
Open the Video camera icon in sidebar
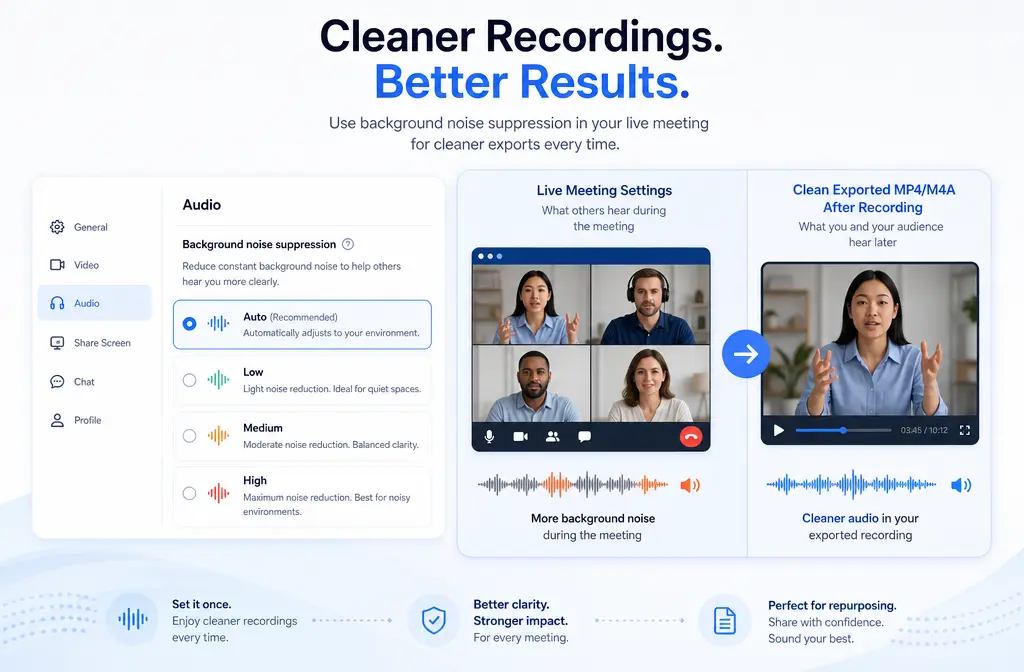click(57, 264)
